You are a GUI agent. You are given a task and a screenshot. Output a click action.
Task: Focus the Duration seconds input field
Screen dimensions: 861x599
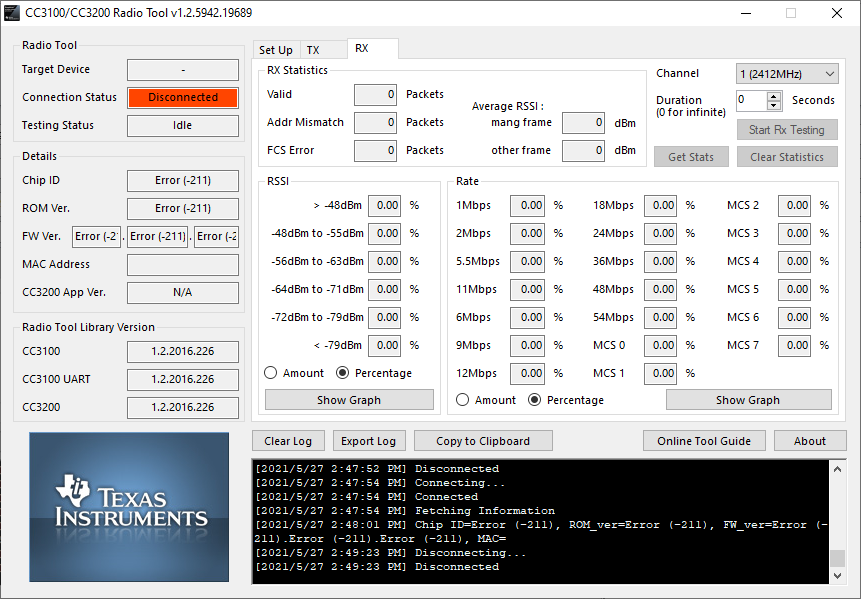pos(751,100)
